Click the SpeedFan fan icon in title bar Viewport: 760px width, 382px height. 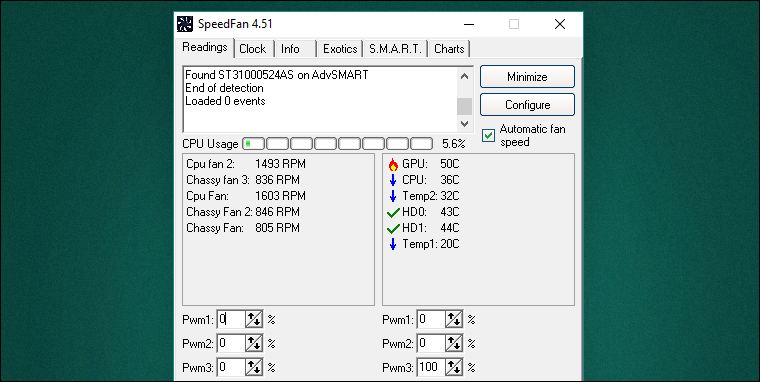pos(185,24)
